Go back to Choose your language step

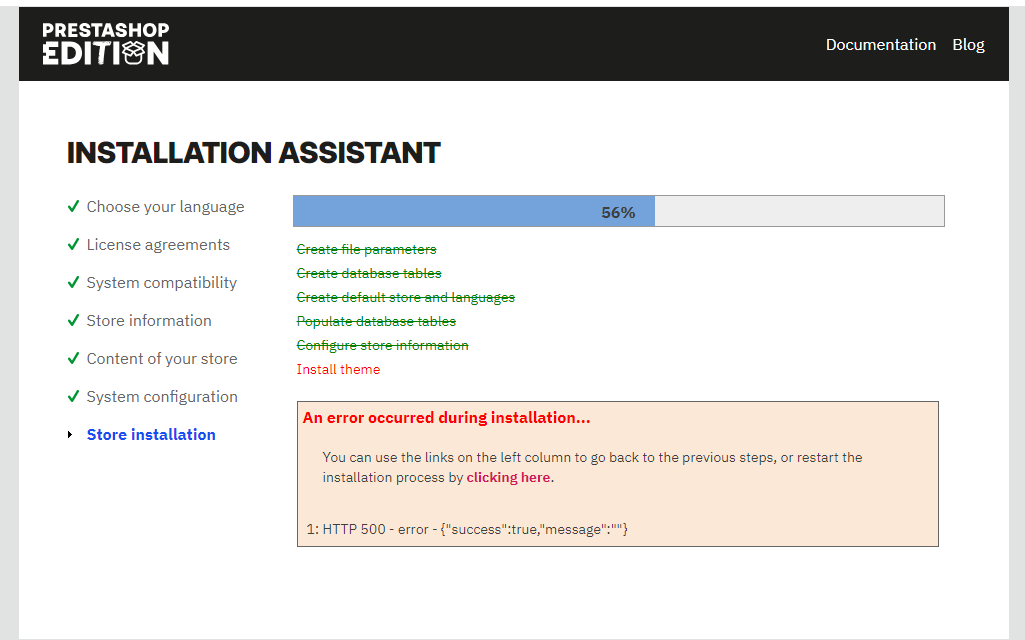(165, 207)
